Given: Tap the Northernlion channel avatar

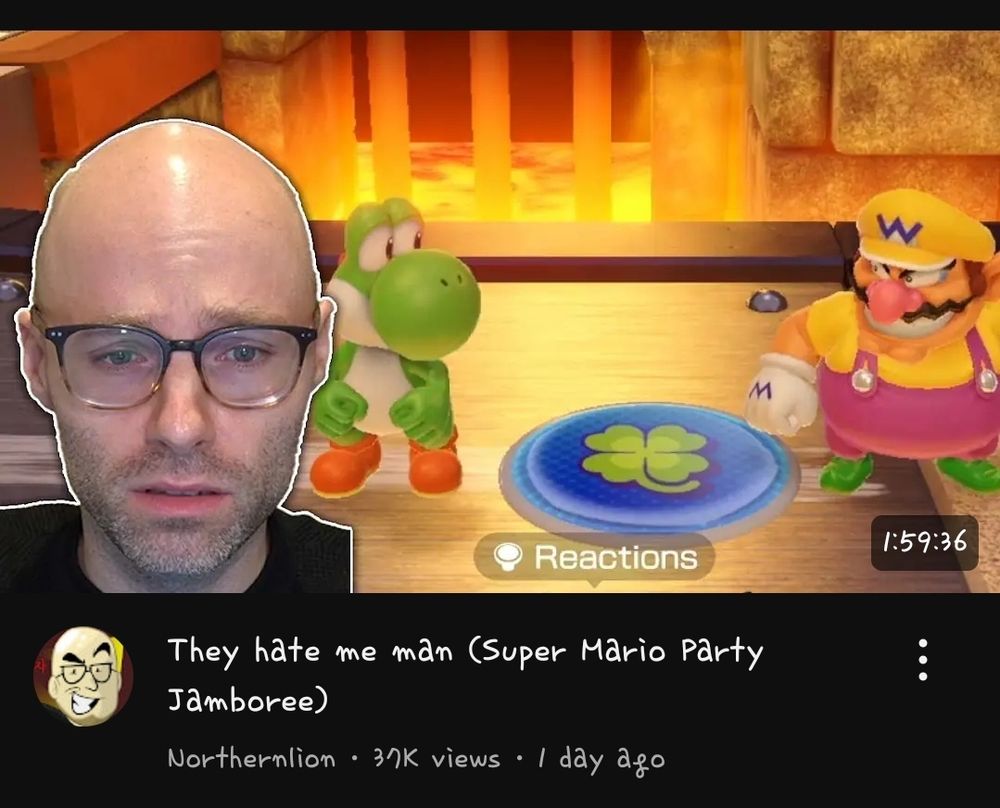Looking at the screenshot, I should [x=84, y=676].
